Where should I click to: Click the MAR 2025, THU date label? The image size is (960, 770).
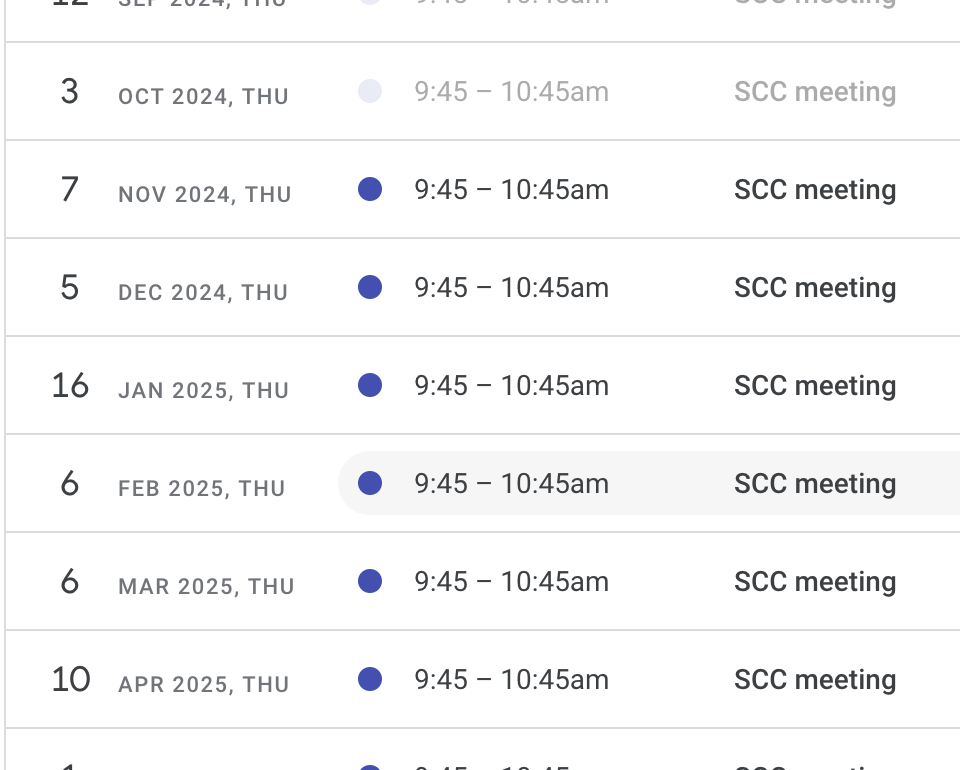[206, 586]
